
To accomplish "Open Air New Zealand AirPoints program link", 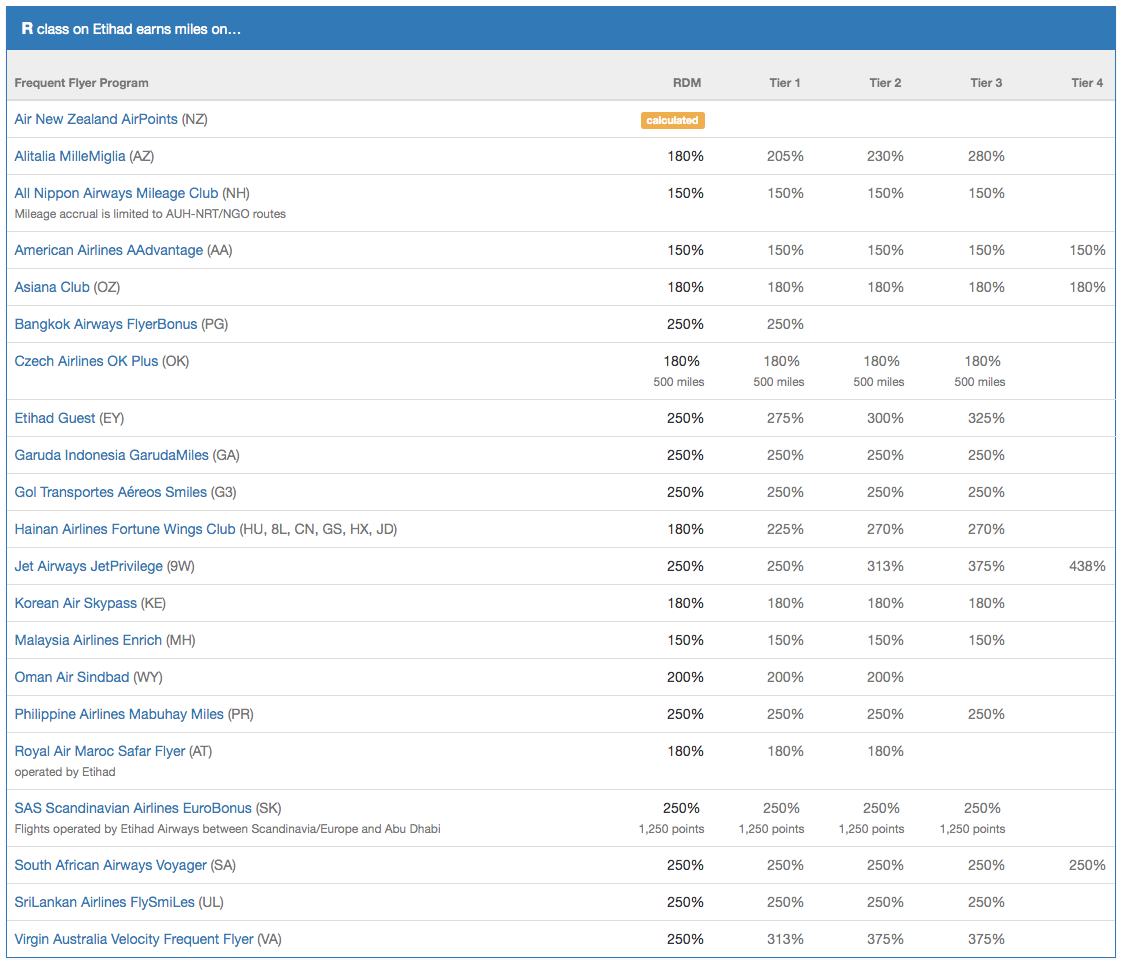I will pyautogui.click(x=95, y=119).
